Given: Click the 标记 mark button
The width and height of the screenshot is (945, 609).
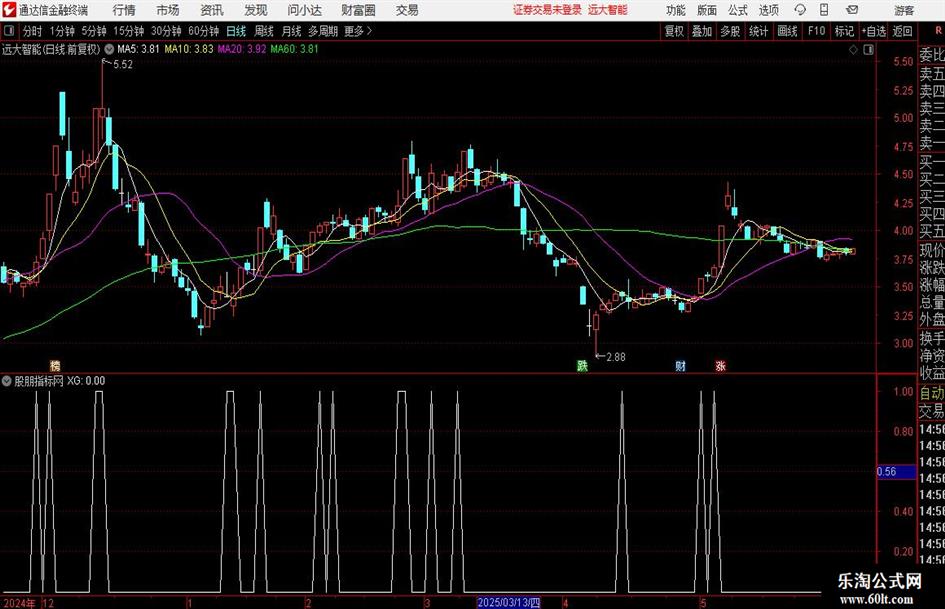Looking at the screenshot, I should (844, 31).
